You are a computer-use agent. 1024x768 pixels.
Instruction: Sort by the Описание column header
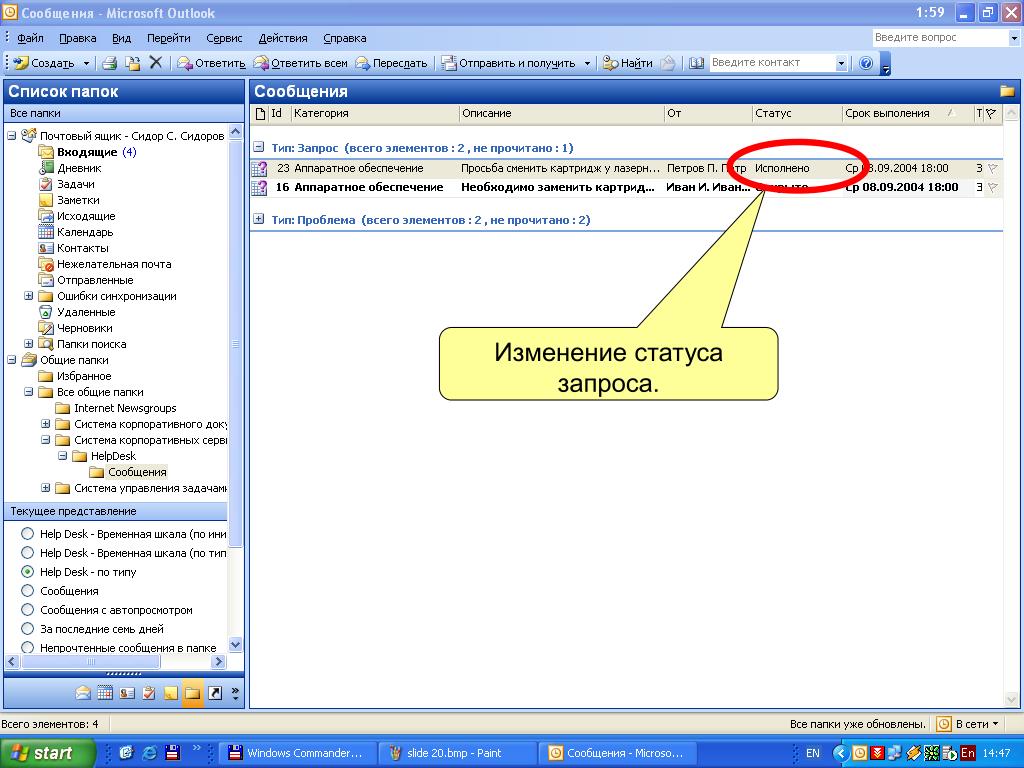562,114
